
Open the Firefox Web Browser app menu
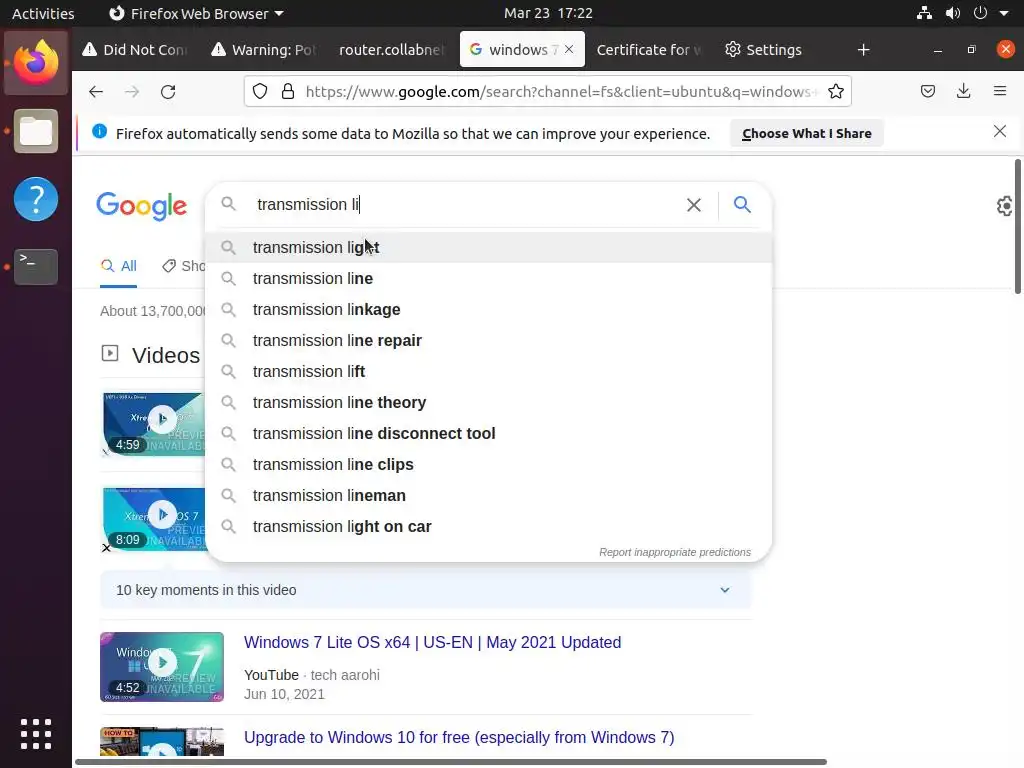[x=196, y=13]
